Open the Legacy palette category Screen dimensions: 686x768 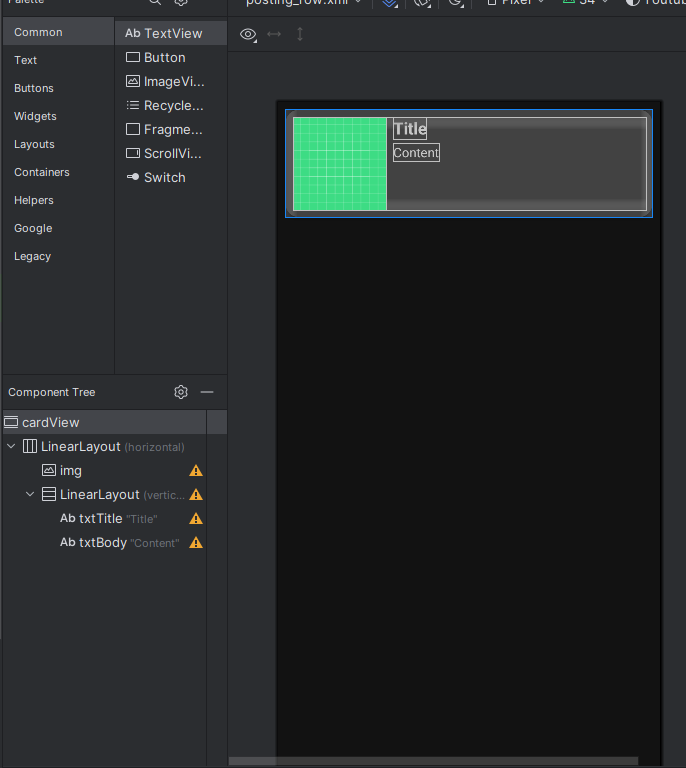tap(58, 256)
